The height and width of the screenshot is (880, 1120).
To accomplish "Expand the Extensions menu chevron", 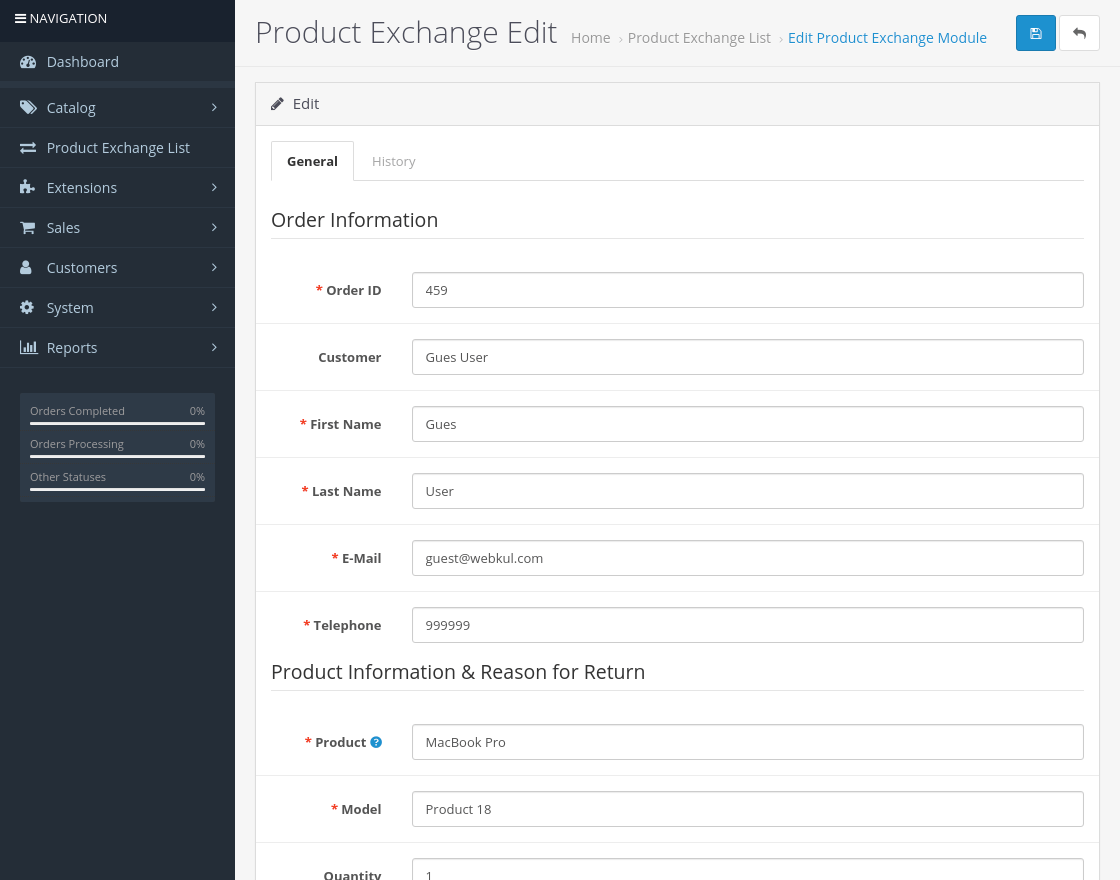I will coord(214,187).
